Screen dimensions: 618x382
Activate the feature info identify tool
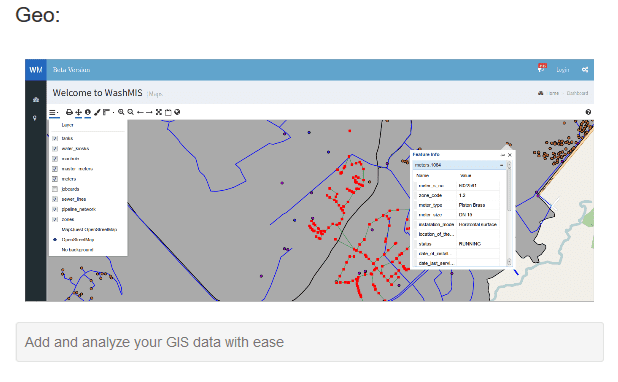click(x=87, y=112)
